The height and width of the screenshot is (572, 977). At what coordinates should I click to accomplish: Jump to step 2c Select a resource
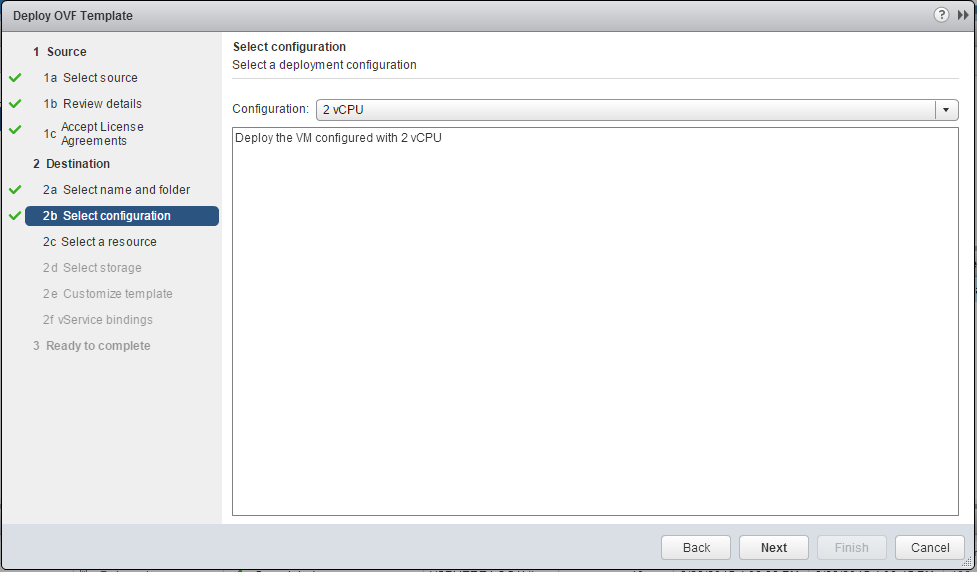coord(108,242)
